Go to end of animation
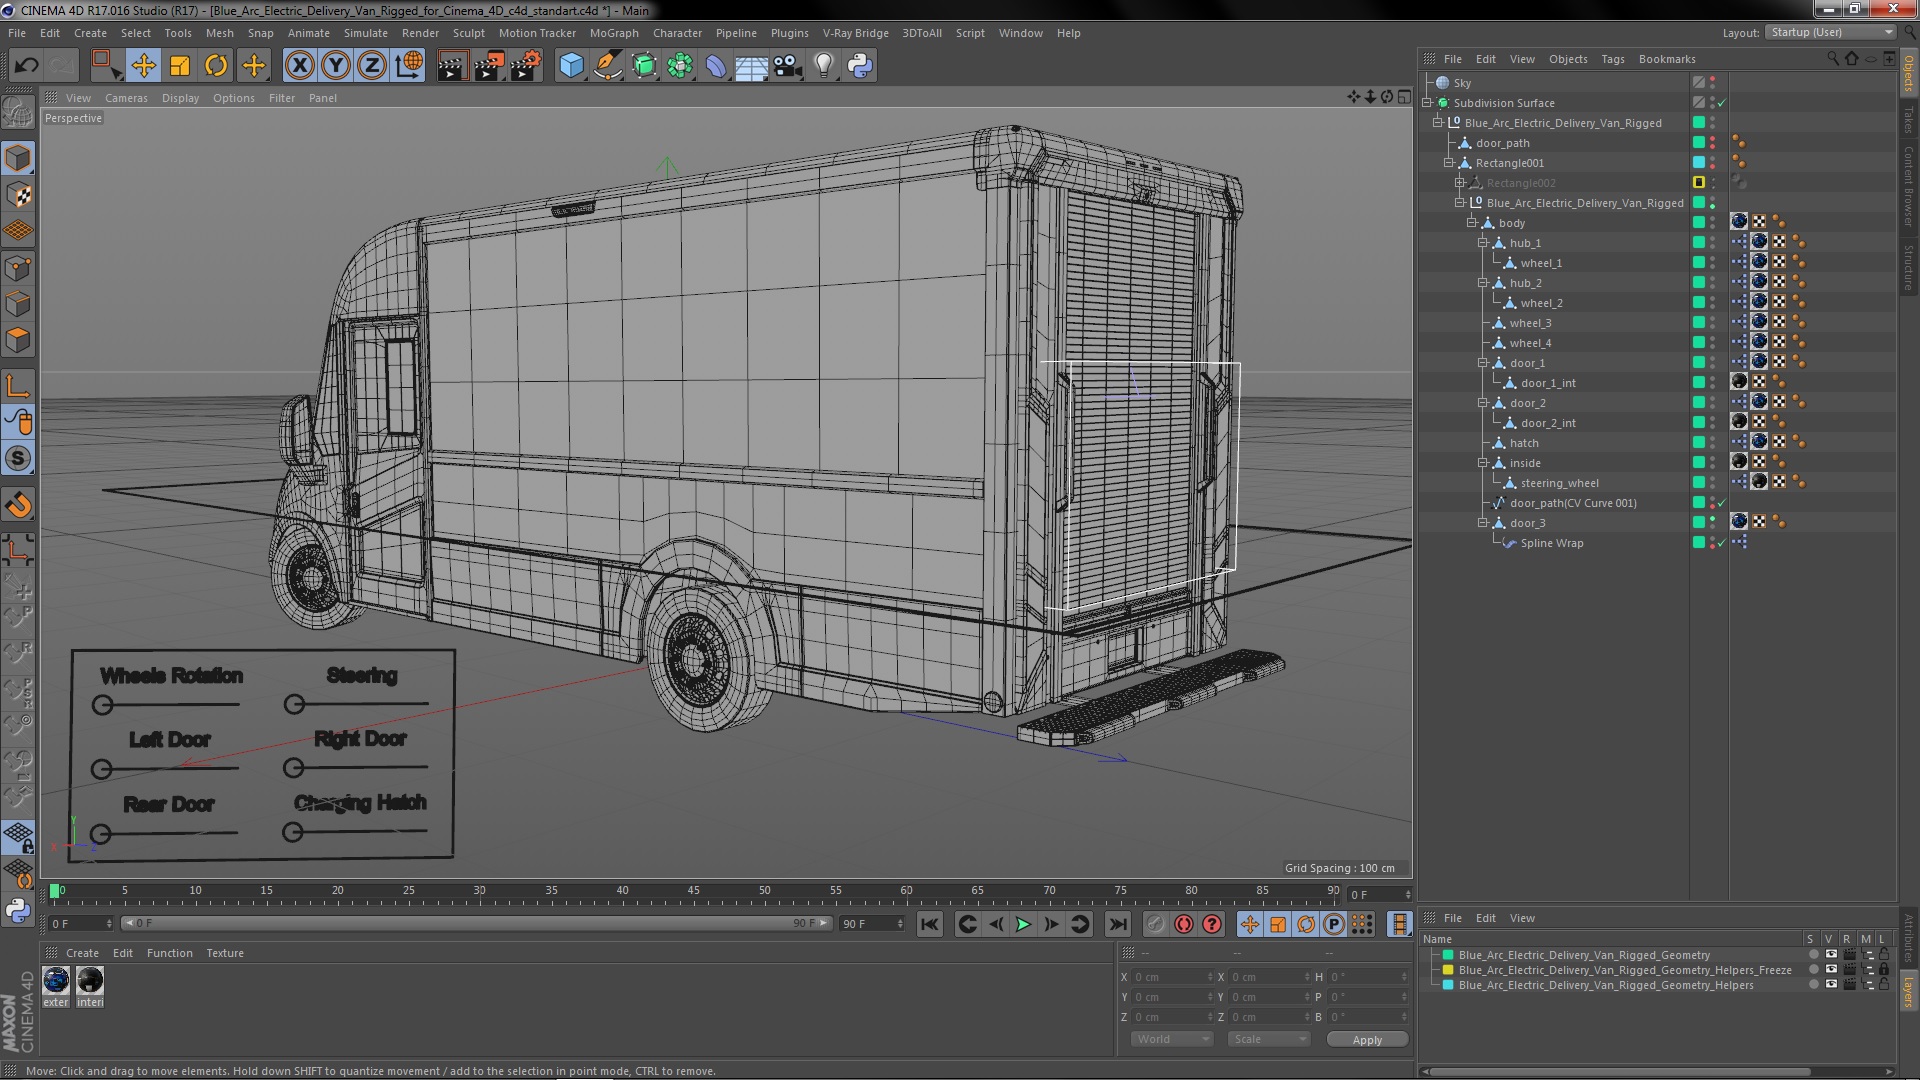1920x1080 pixels. coord(1118,924)
